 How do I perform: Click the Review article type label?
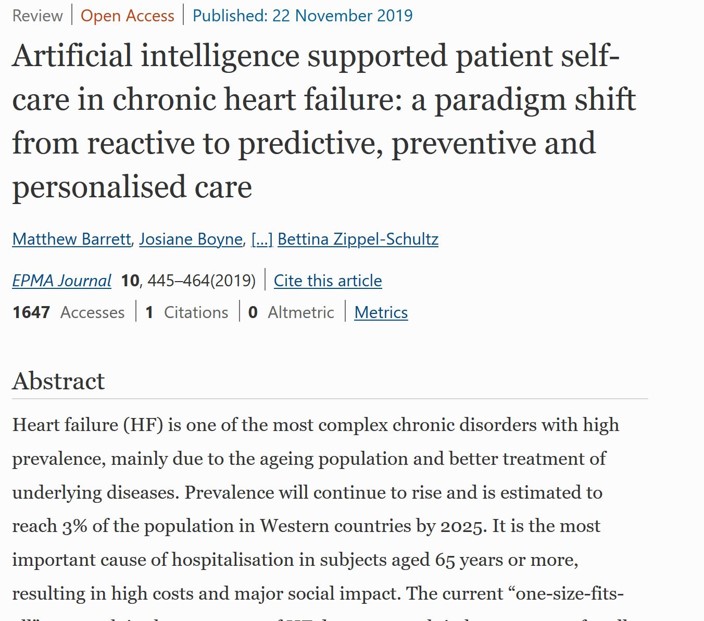point(37,15)
